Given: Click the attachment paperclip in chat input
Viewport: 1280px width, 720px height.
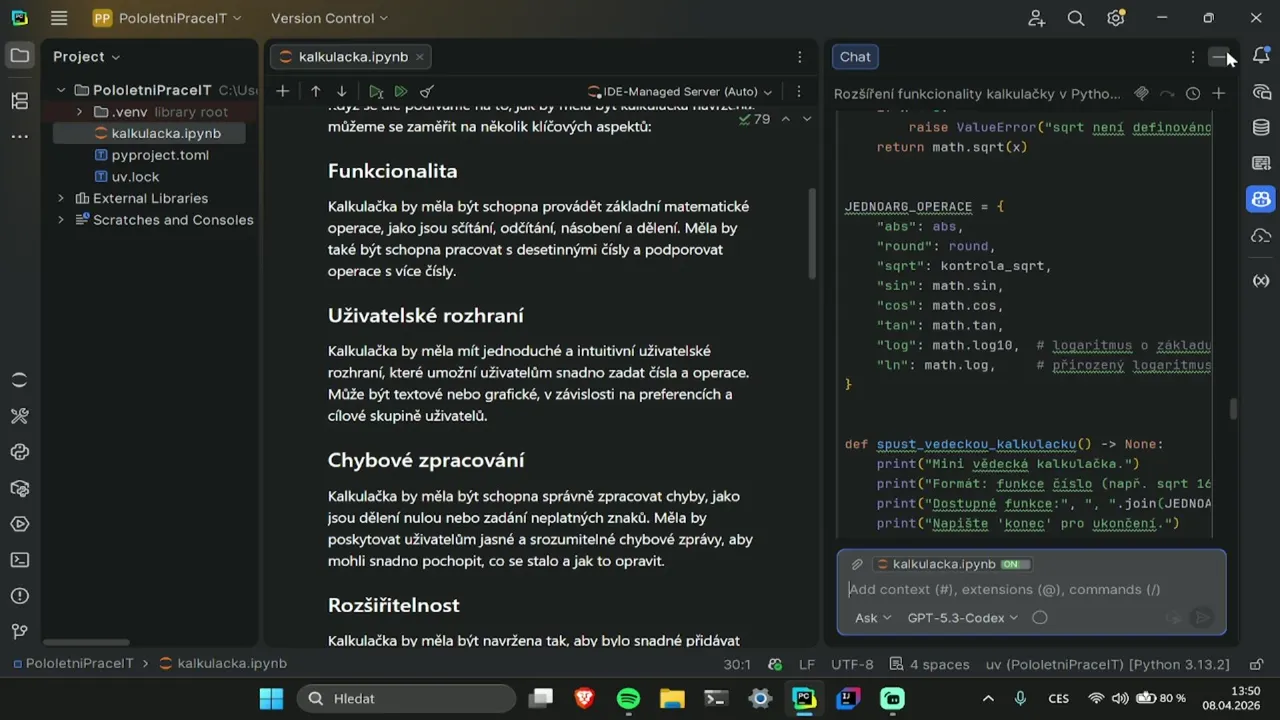Looking at the screenshot, I should [x=857, y=564].
